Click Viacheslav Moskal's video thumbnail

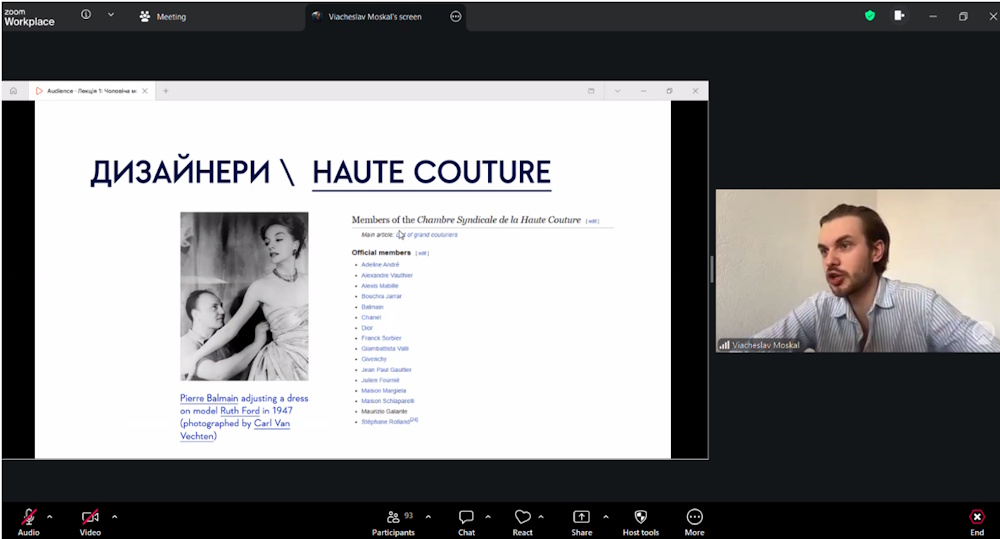pos(857,271)
